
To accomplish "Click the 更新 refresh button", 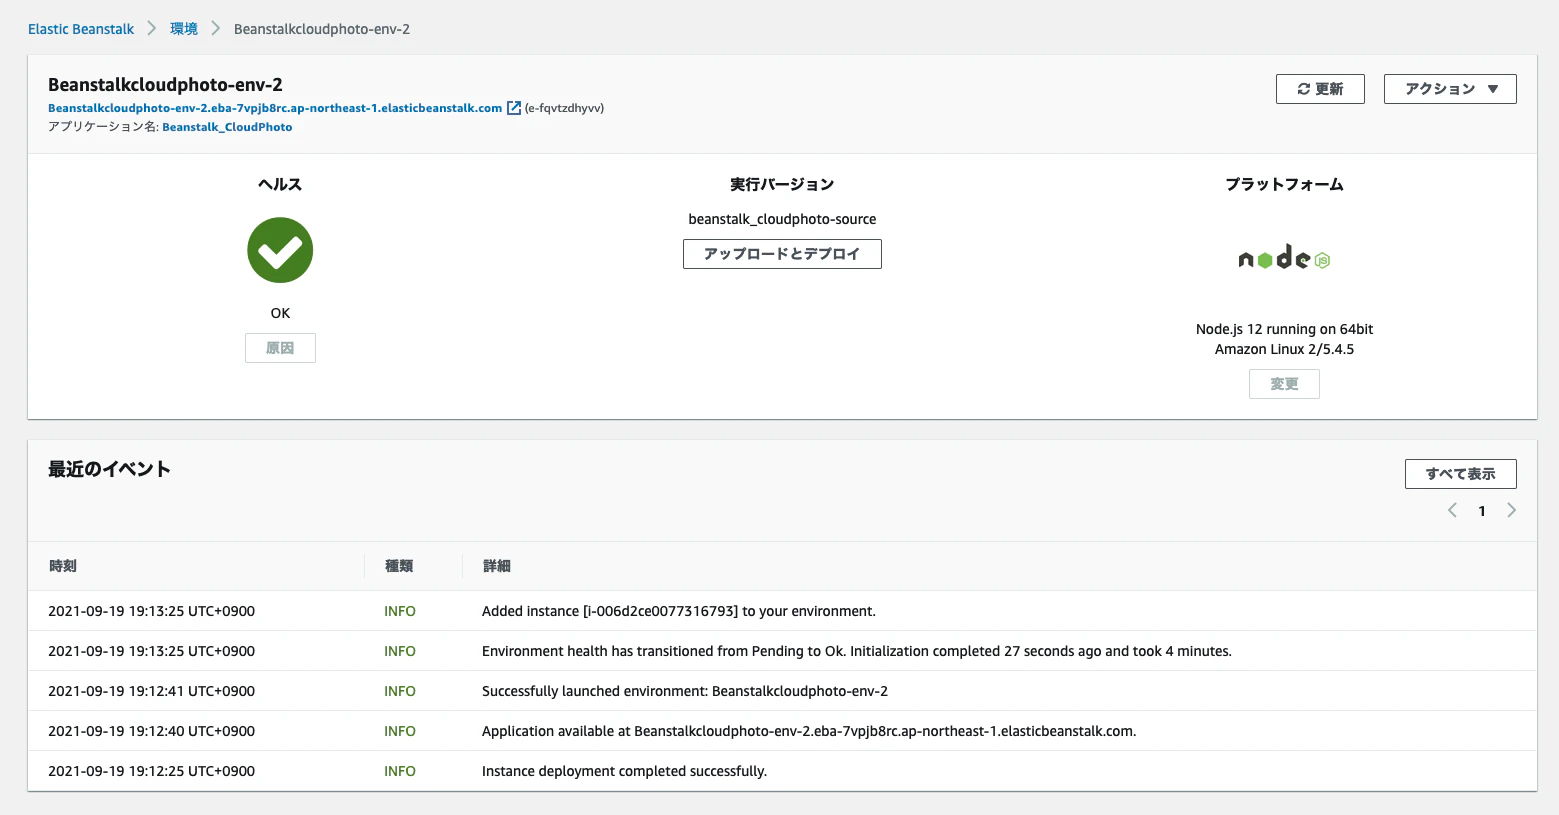I will click(1320, 89).
